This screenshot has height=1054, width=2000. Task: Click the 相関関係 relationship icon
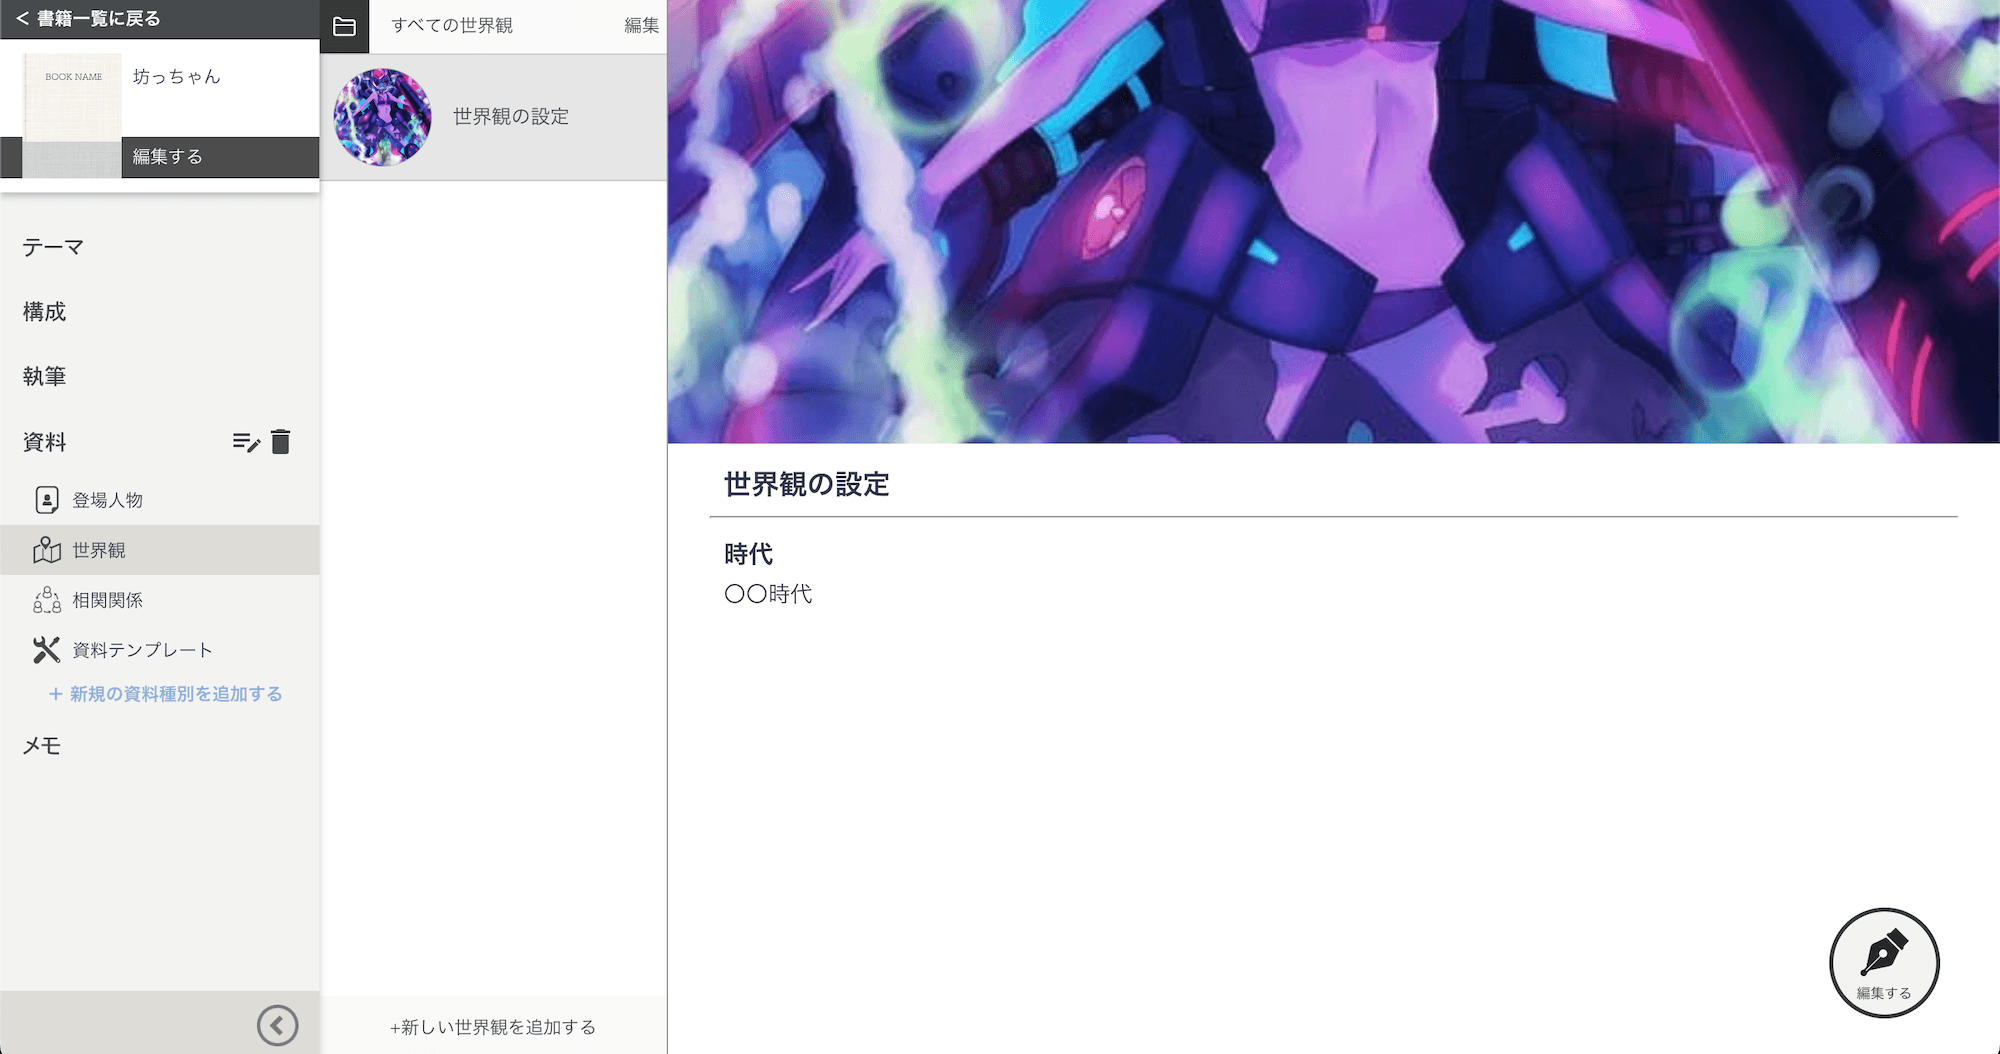click(x=47, y=600)
